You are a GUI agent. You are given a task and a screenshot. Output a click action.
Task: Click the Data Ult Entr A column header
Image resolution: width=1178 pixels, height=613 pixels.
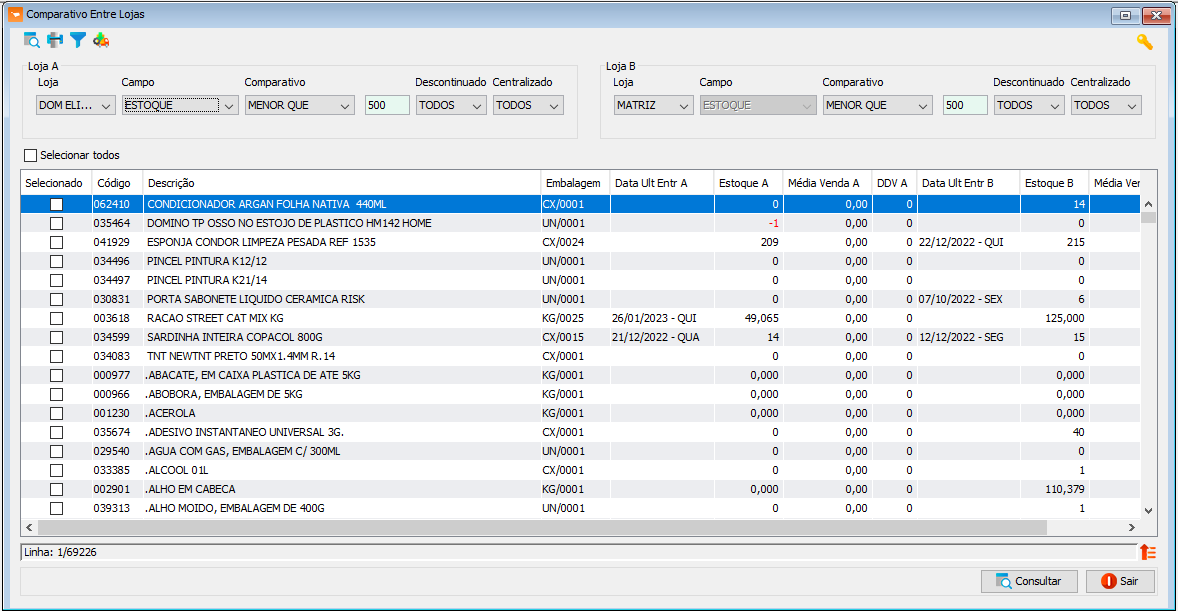662,183
